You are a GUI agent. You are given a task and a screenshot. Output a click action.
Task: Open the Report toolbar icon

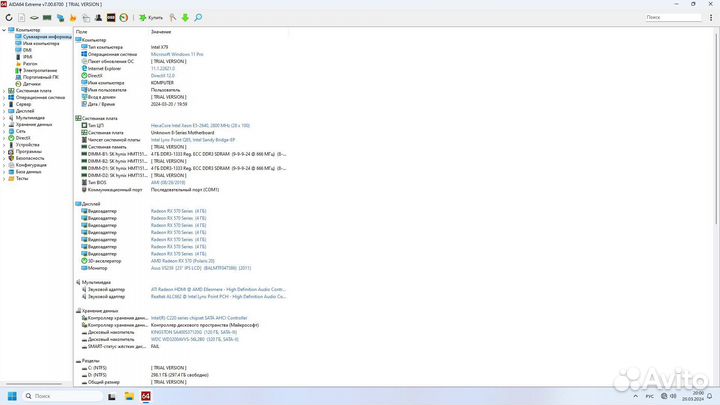click(22, 17)
